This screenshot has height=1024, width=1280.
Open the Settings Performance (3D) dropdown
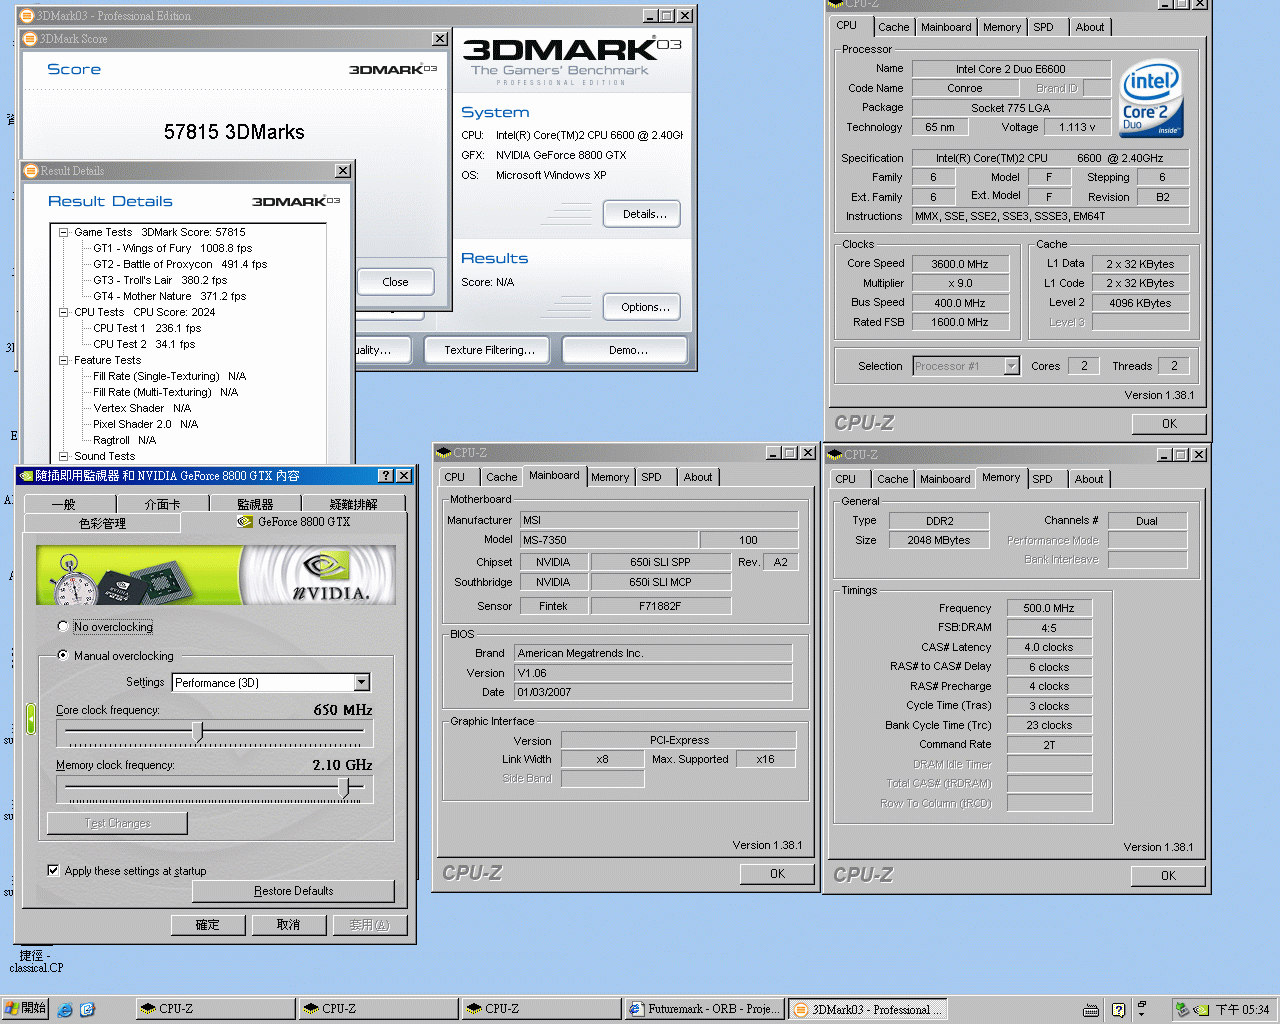[362, 683]
